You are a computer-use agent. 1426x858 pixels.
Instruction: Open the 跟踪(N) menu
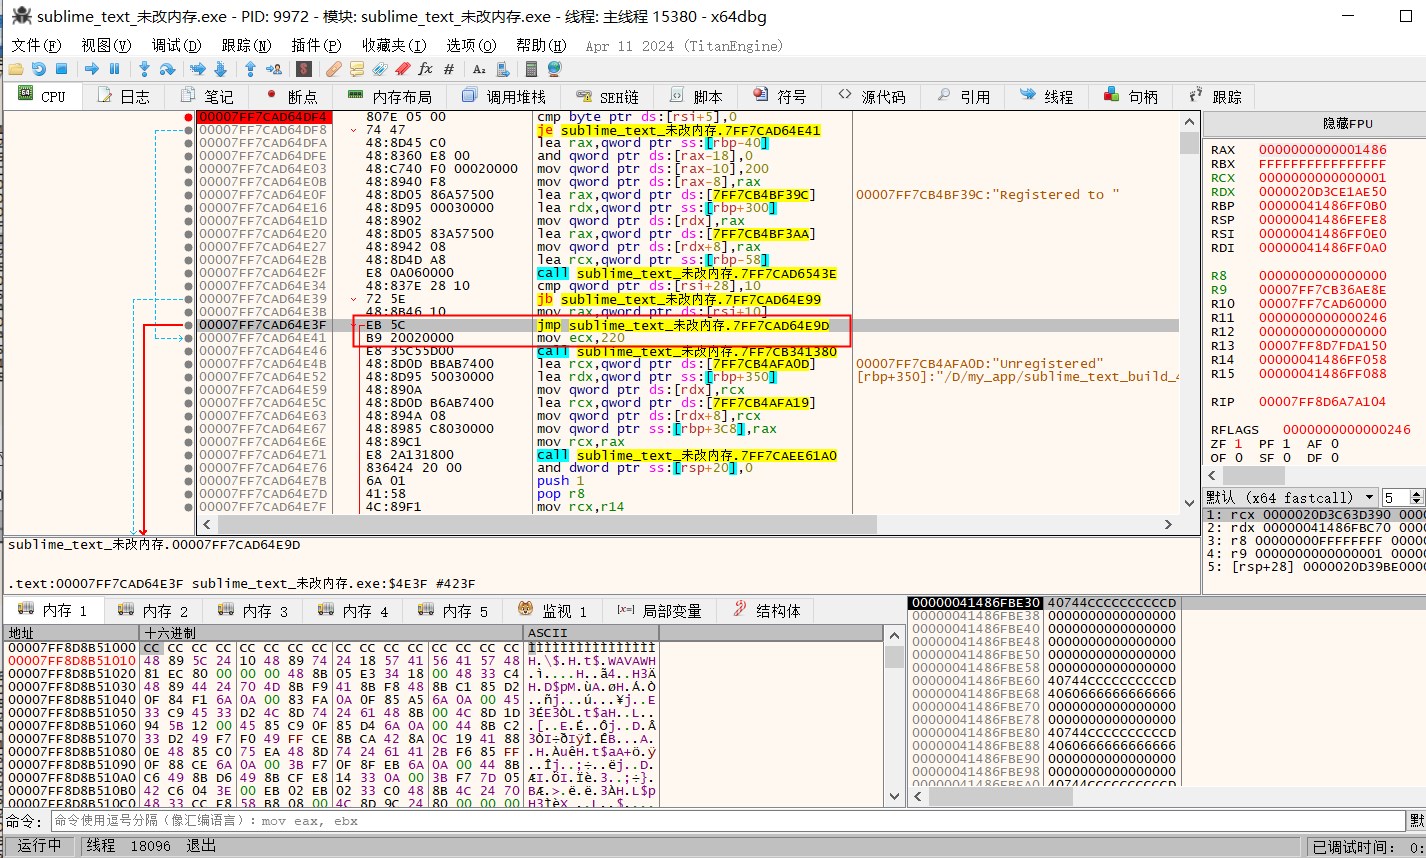246,46
